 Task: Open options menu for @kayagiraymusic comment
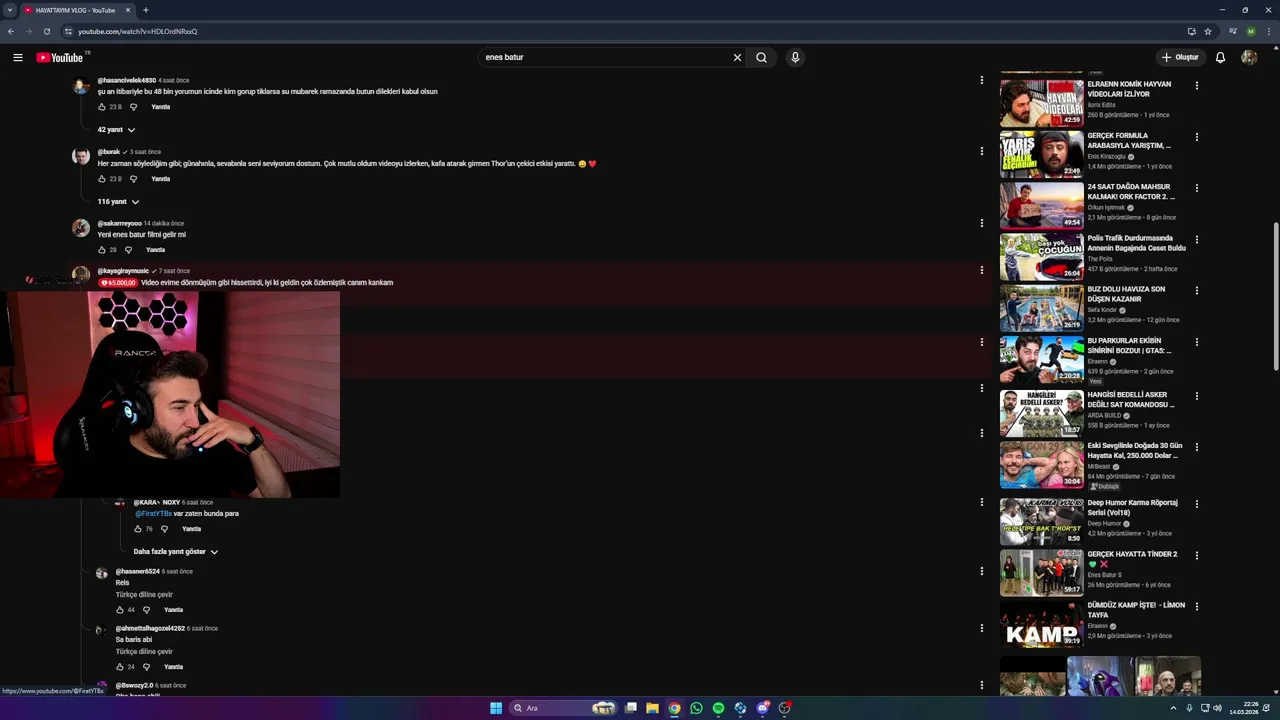coord(981,270)
